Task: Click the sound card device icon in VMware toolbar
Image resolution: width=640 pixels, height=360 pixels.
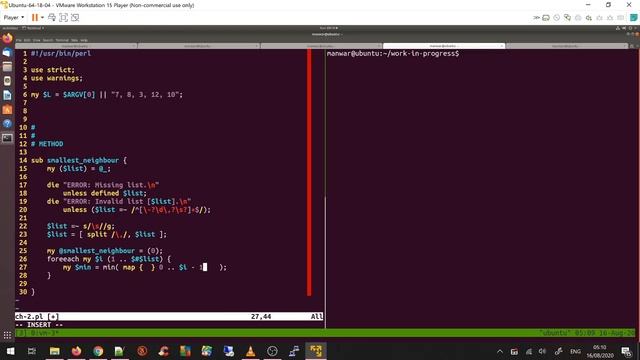Action: pyautogui.click(x=589, y=18)
